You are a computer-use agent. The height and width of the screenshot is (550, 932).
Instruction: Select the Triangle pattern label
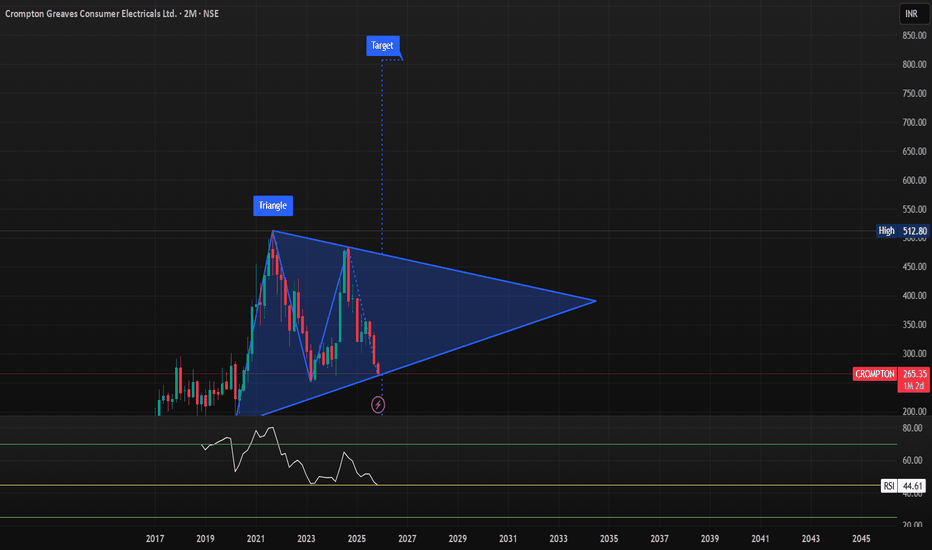[273, 206]
